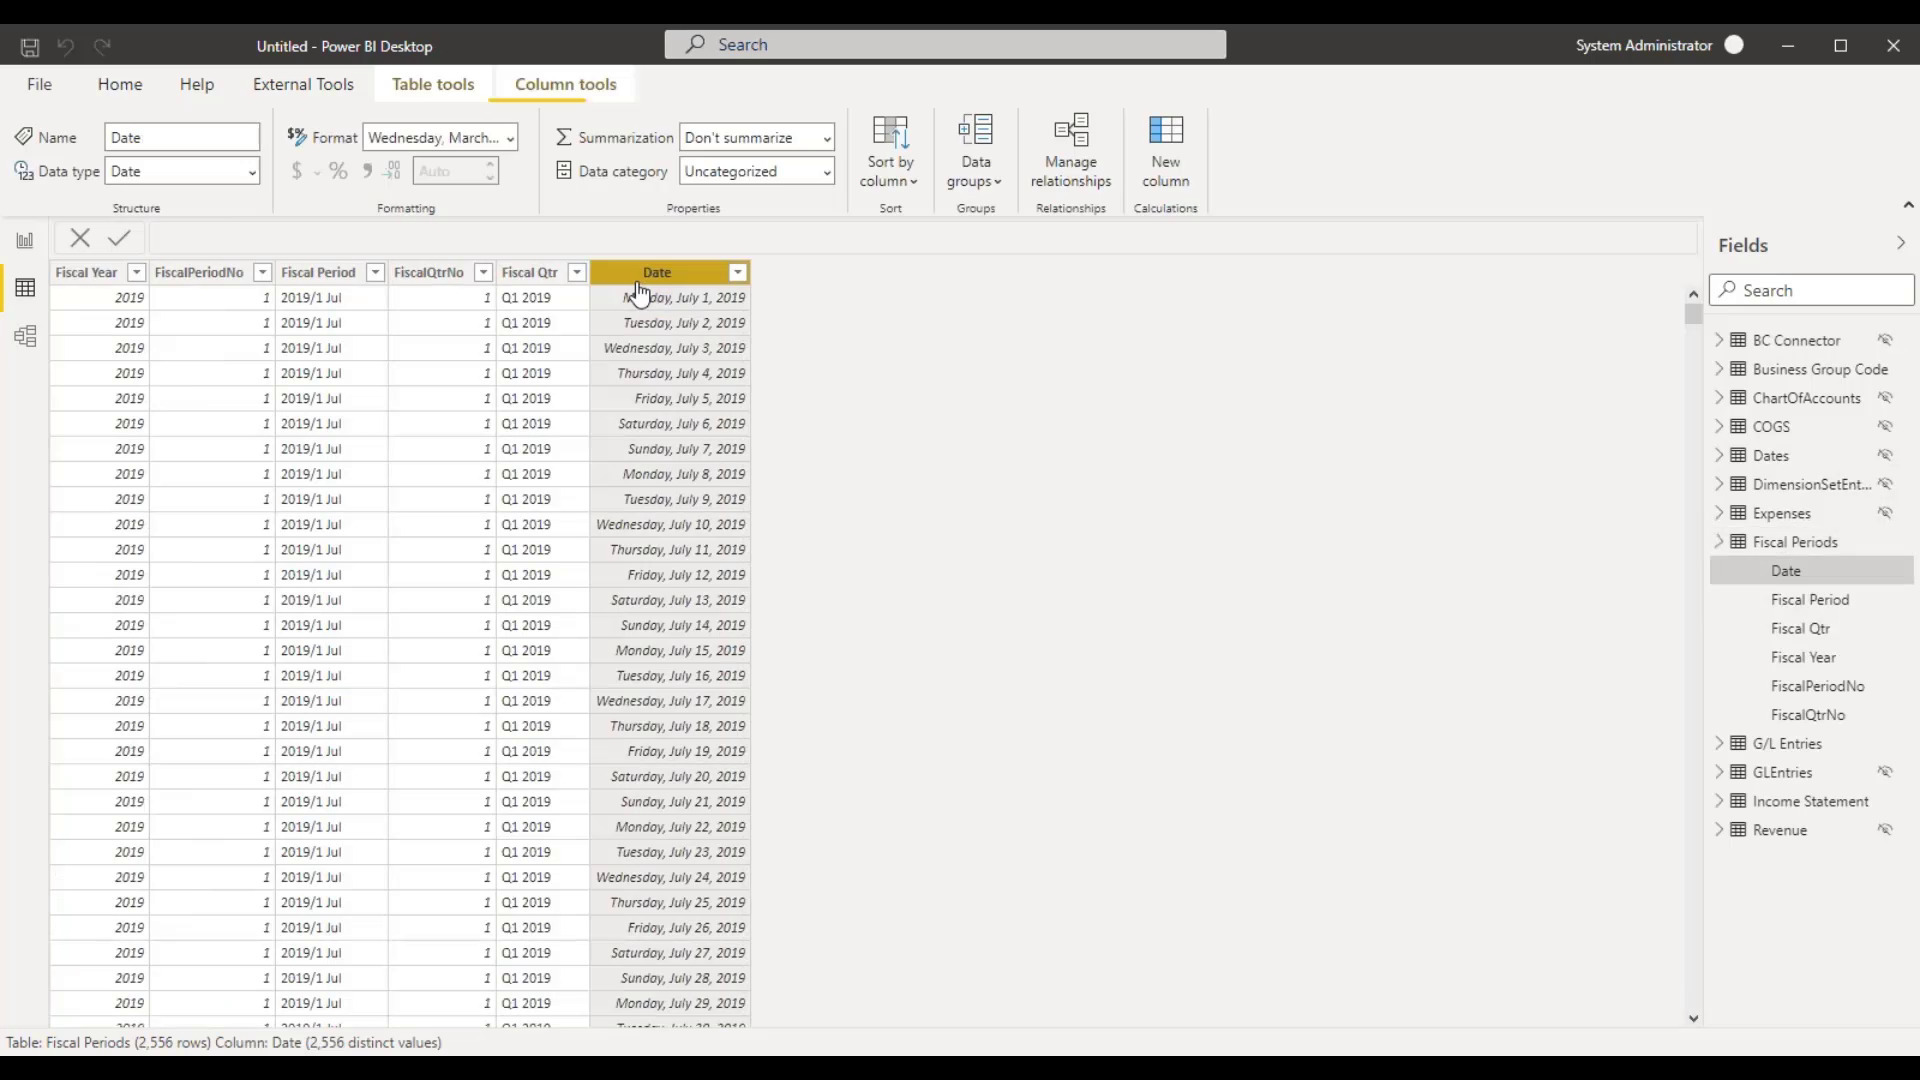Apply percentage formatting
This screenshot has width=1920, height=1080.
click(x=339, y=170)
